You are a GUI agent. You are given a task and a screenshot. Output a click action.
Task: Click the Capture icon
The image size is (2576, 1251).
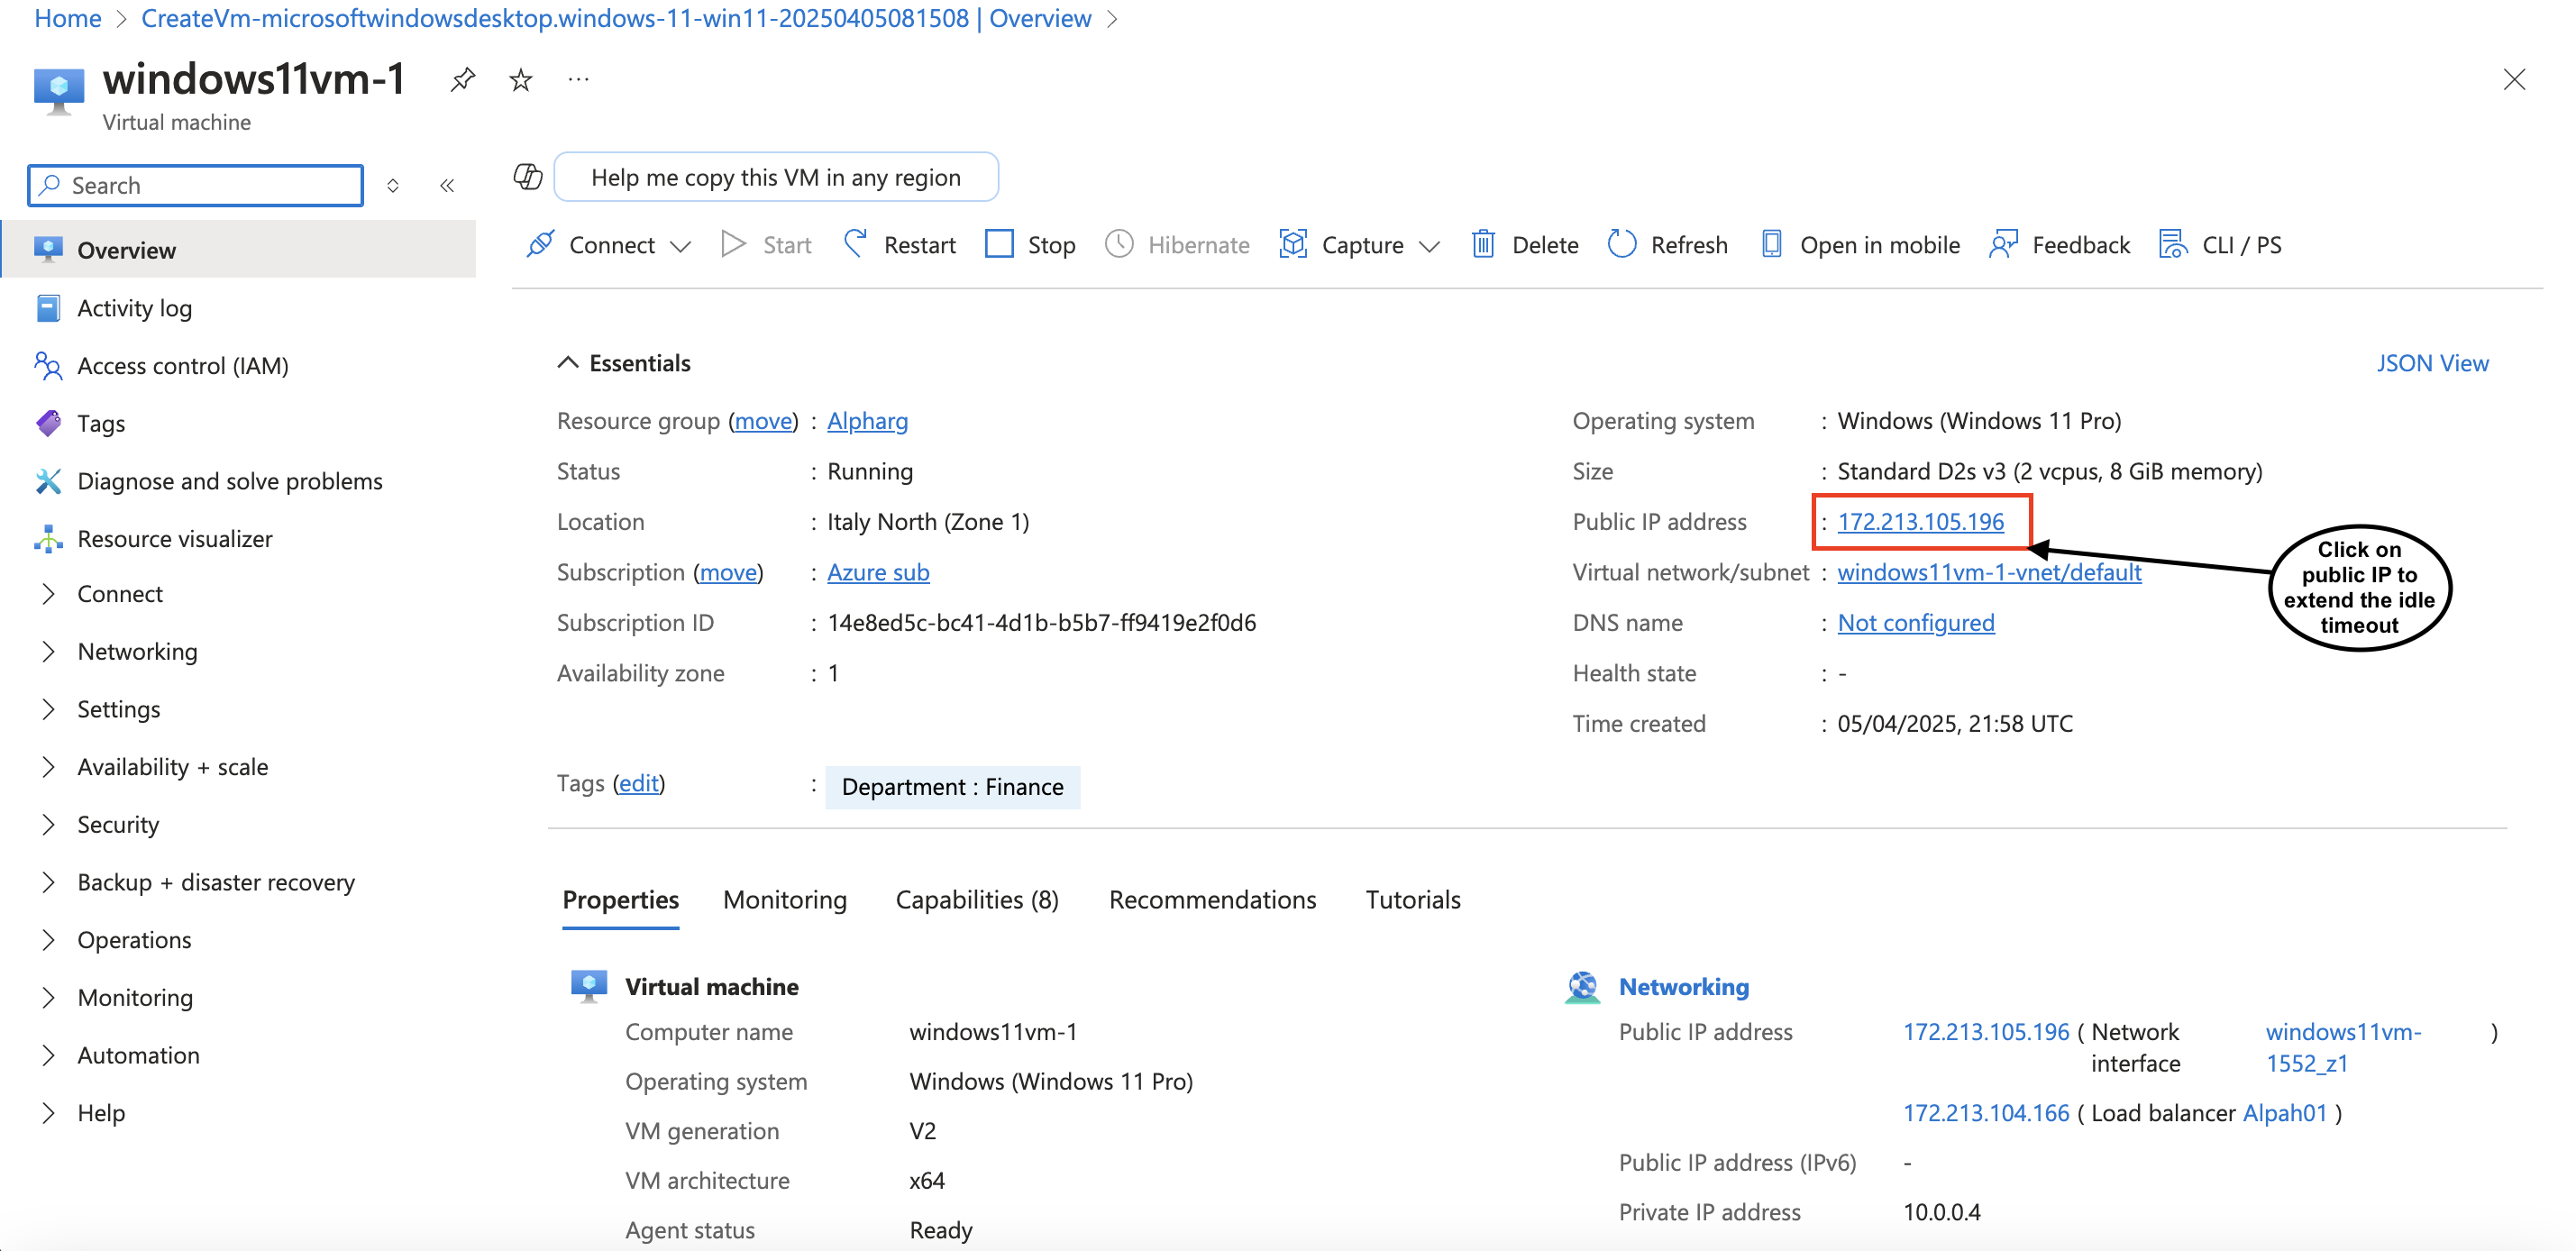[x=1293, y=244]
